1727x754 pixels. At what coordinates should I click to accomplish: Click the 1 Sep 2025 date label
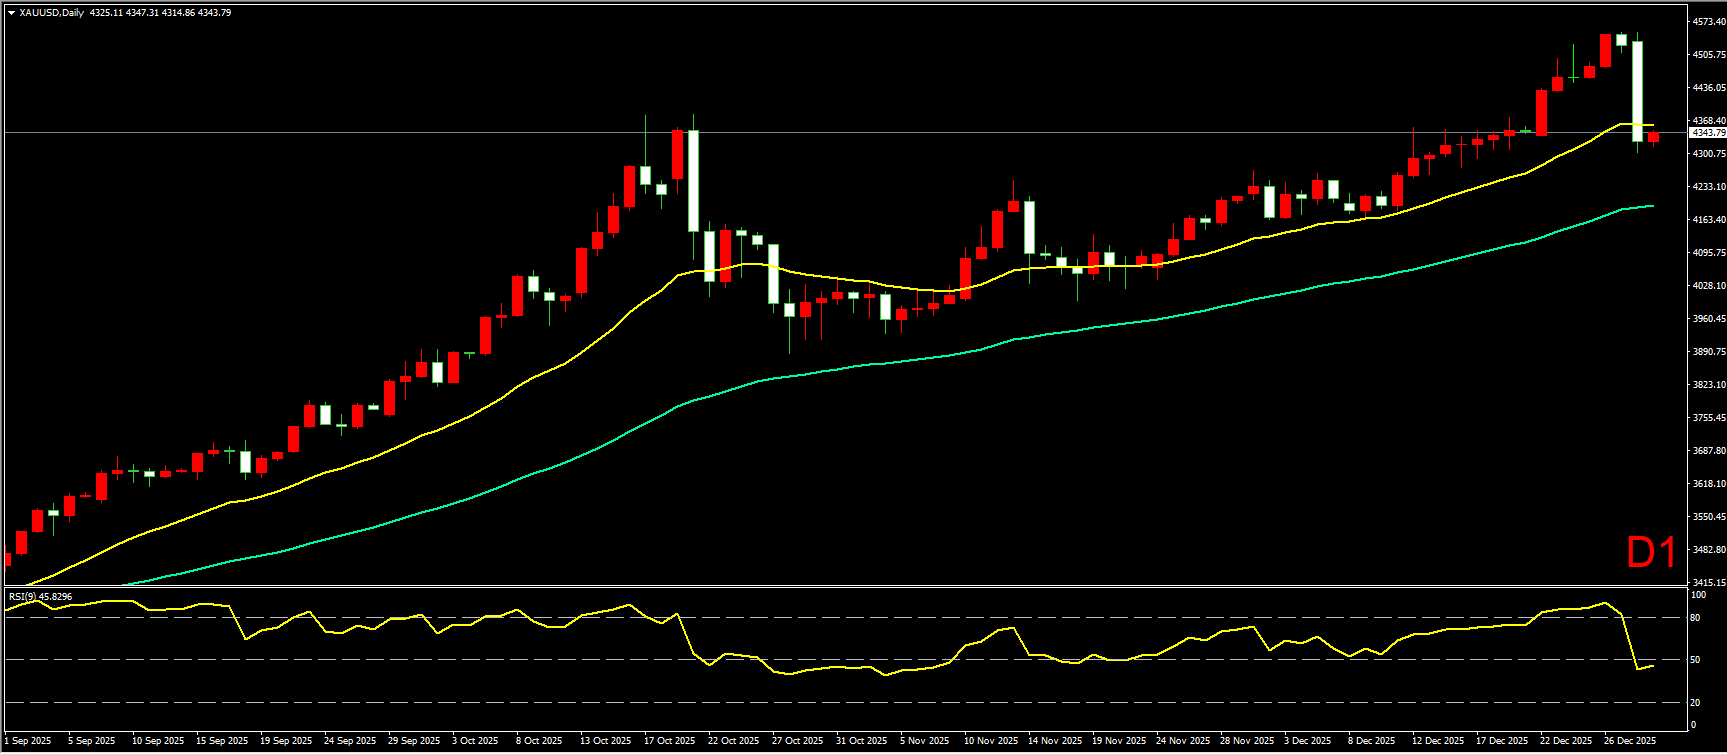click(x=28, y=741)
